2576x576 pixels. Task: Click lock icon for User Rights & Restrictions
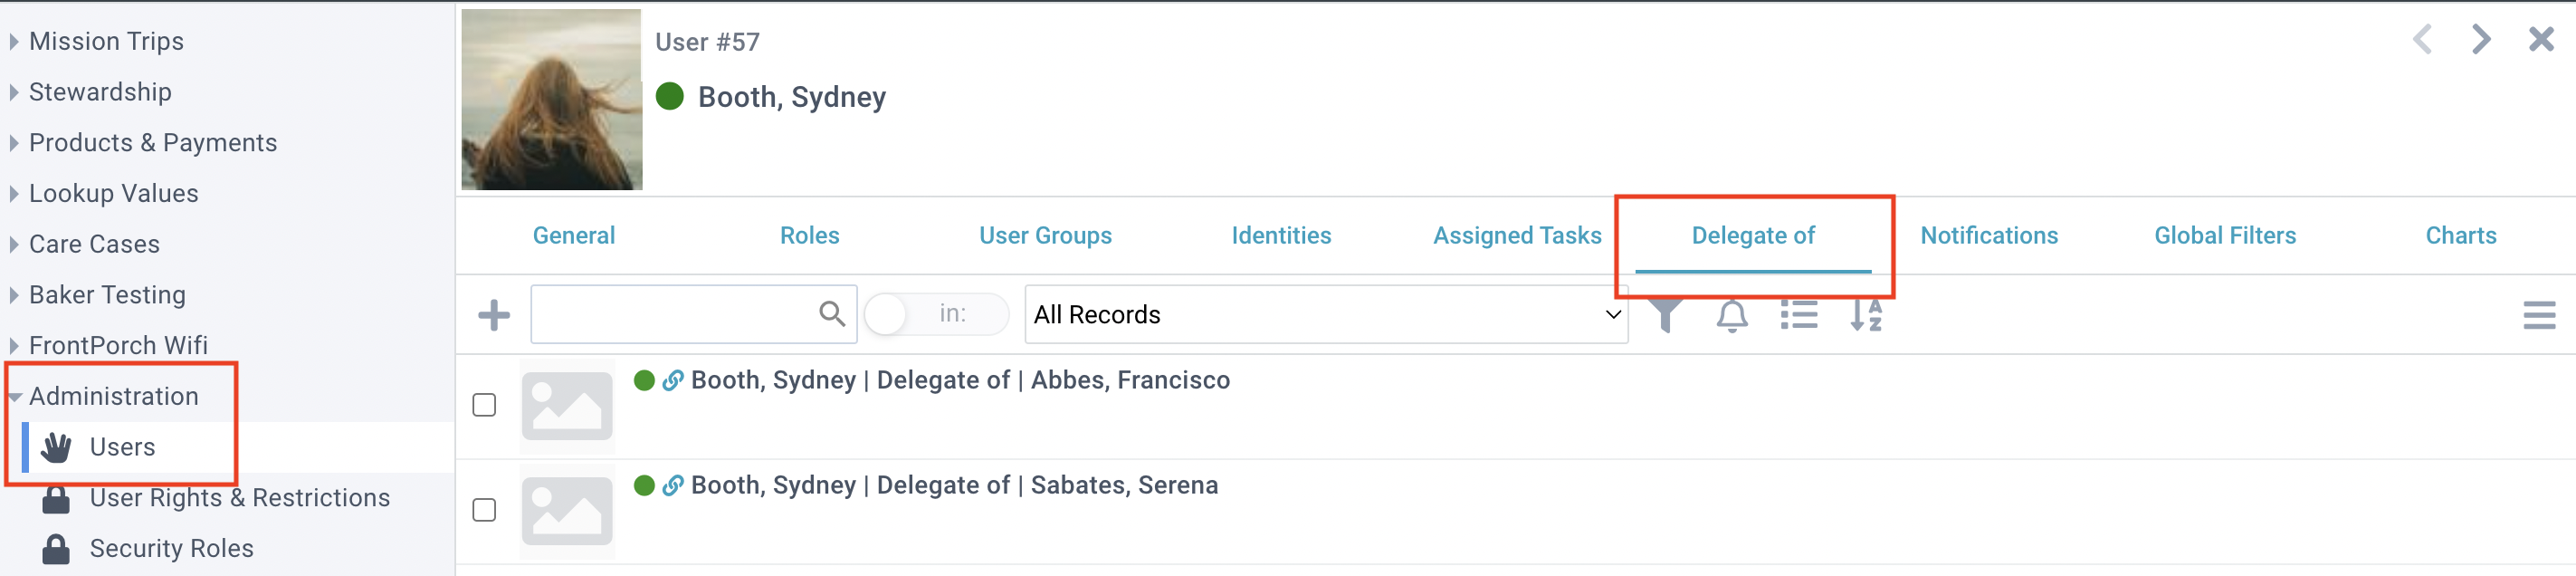(x=56, y=498)
